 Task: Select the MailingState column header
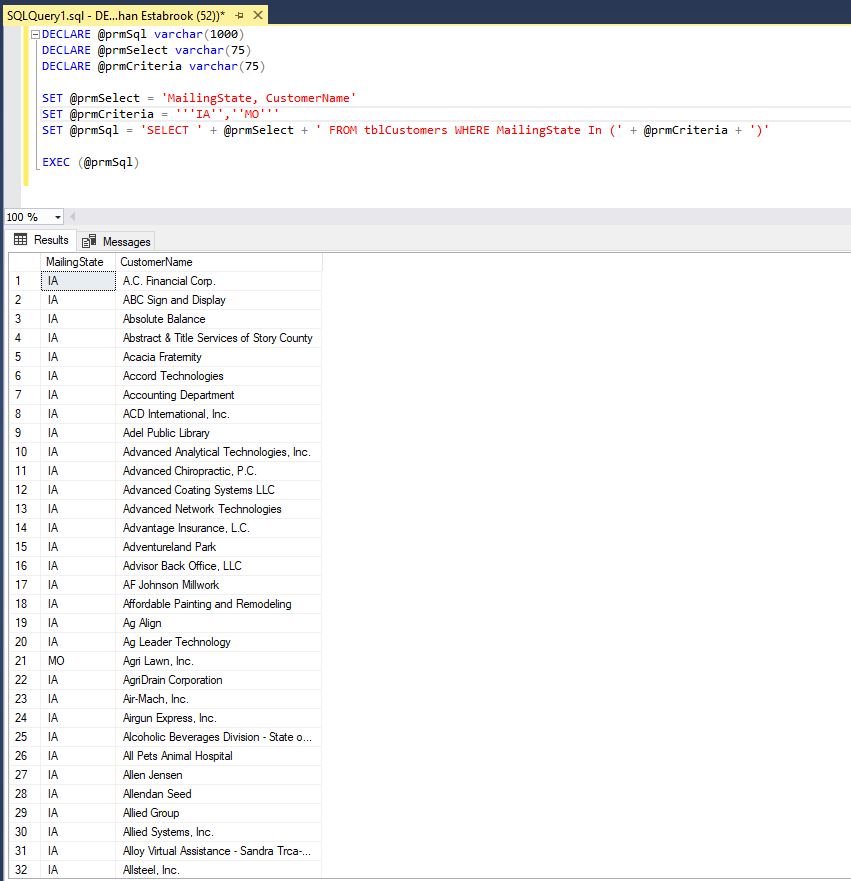[78, 262]
